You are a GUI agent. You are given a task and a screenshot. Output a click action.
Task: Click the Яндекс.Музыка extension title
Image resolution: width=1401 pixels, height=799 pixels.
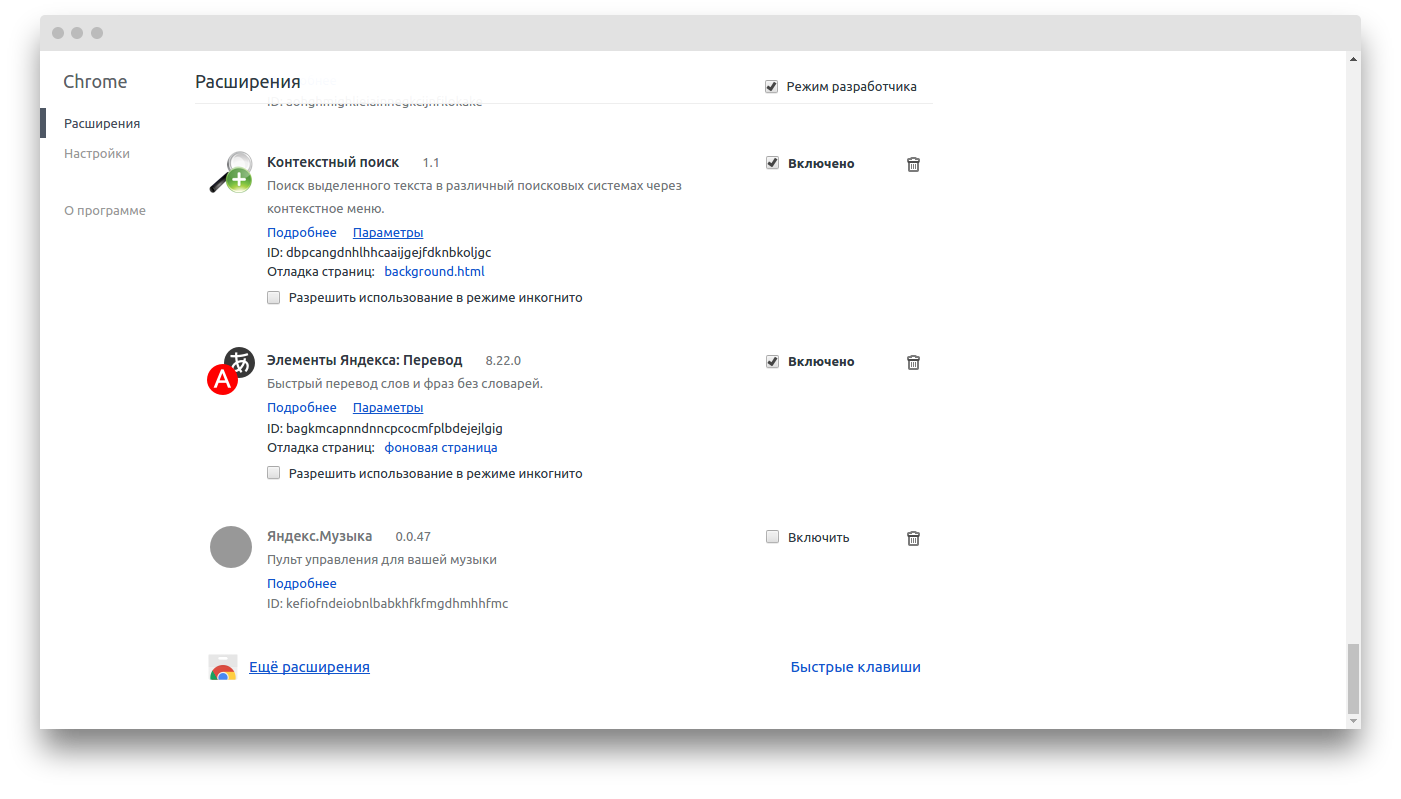(x=320, y=536)
